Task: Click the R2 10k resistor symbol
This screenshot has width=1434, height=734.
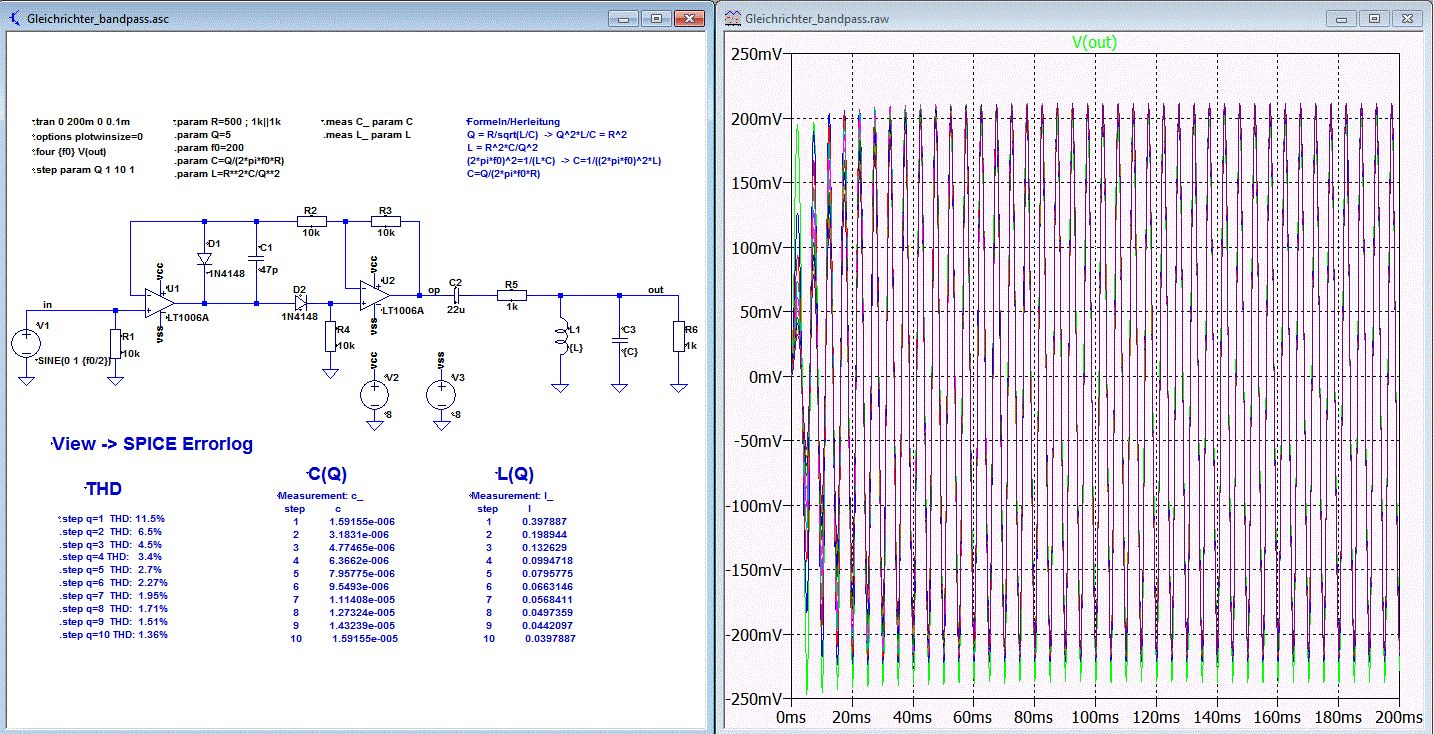Action: click(310, 221)
